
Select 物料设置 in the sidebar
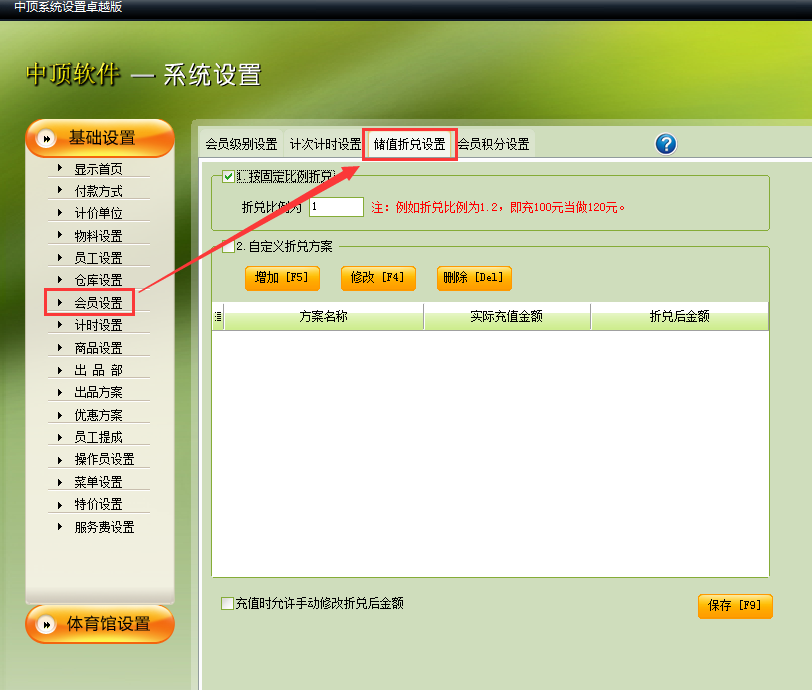(x=98, y=236)
